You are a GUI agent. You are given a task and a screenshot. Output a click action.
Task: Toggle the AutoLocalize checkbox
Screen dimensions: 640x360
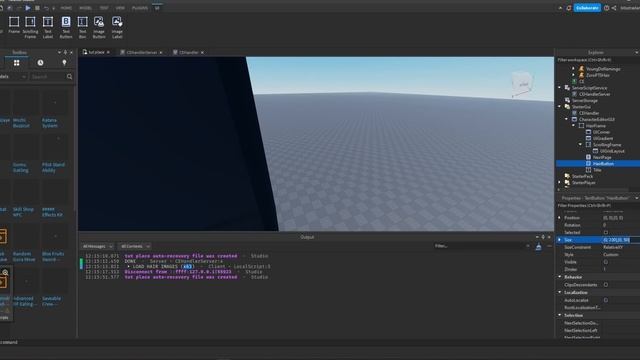coord(606,300)
